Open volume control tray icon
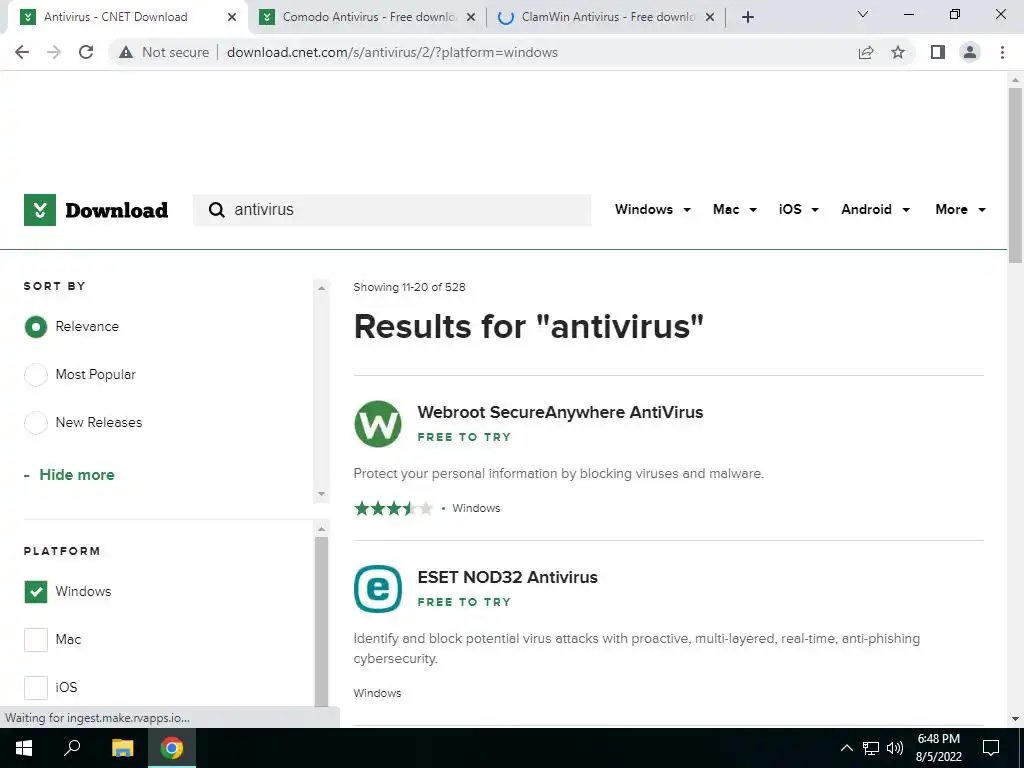Image resolution: width=1024 pixels, height=768 pixels. pyautogui.click(x=895, y=748)
